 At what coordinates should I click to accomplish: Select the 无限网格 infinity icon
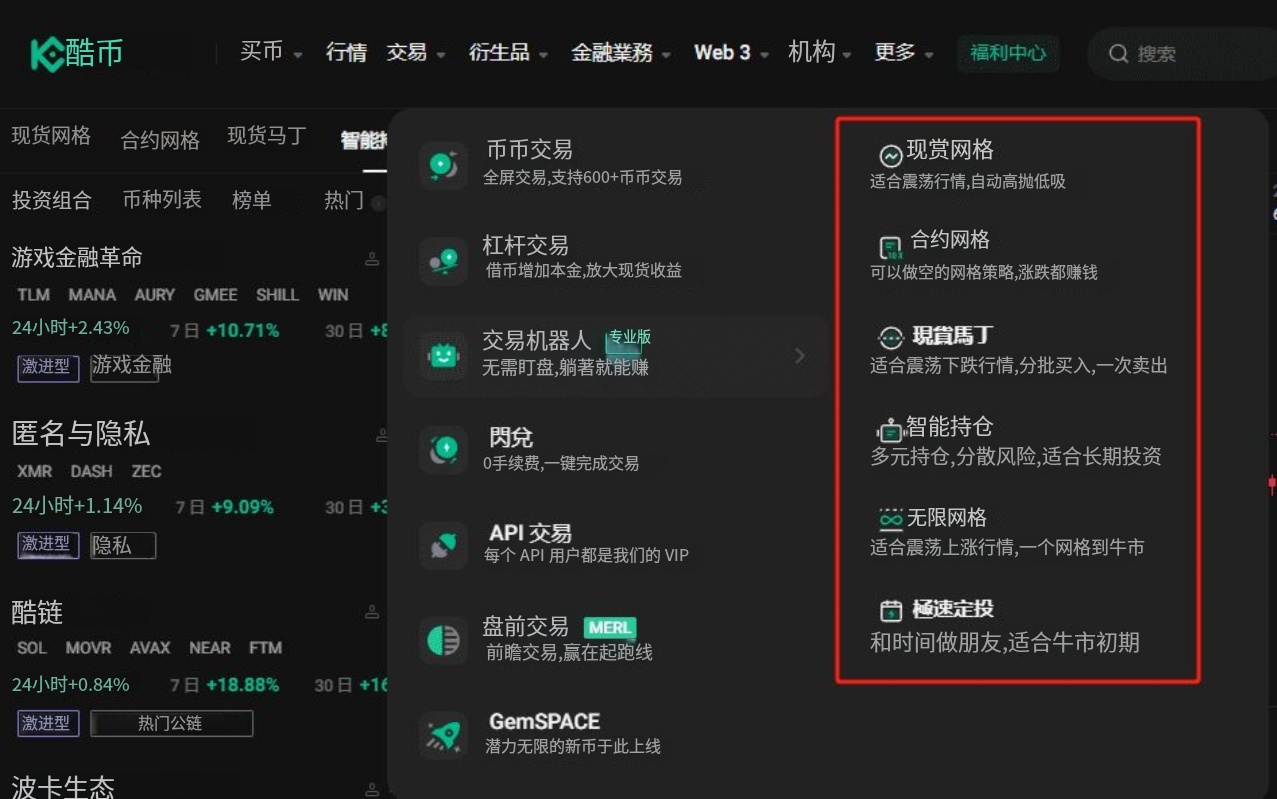pos(891,516)
